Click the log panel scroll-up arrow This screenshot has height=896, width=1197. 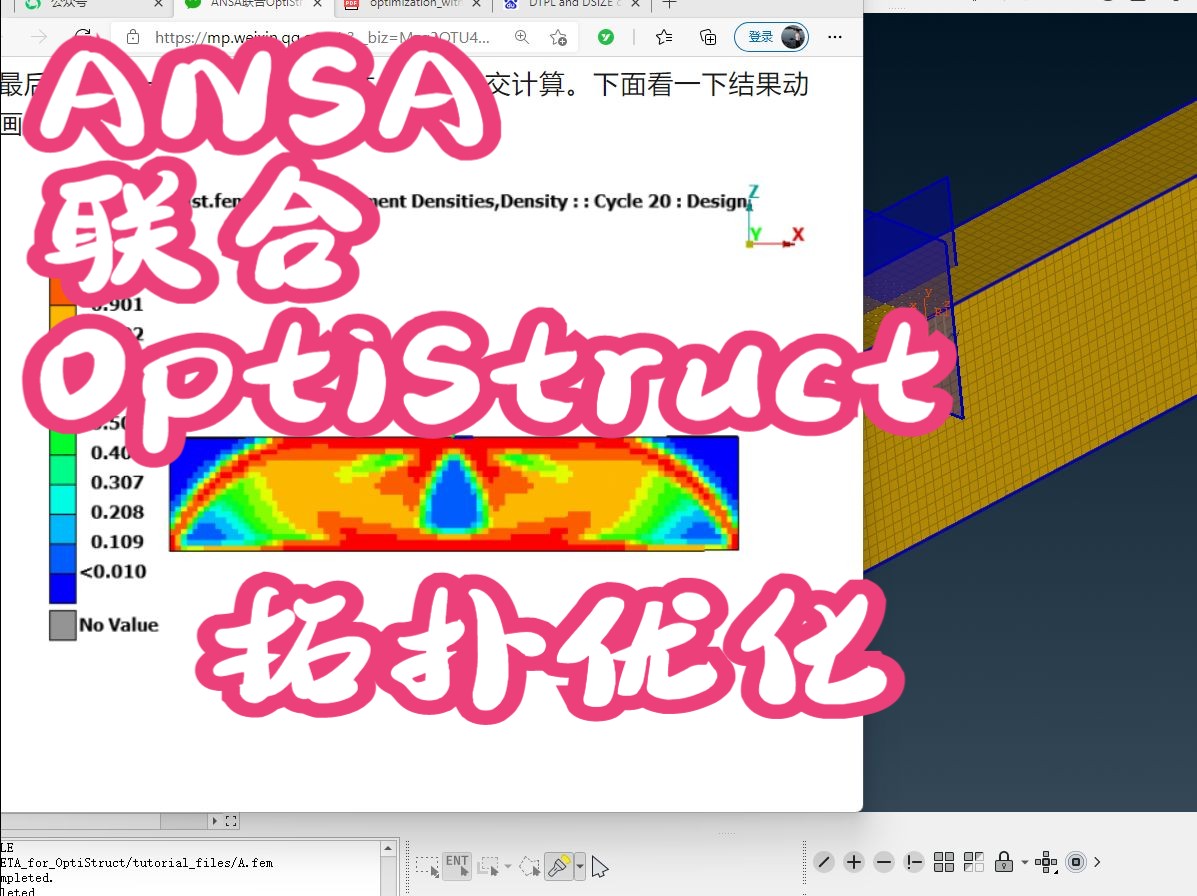[x=389, y=848]
